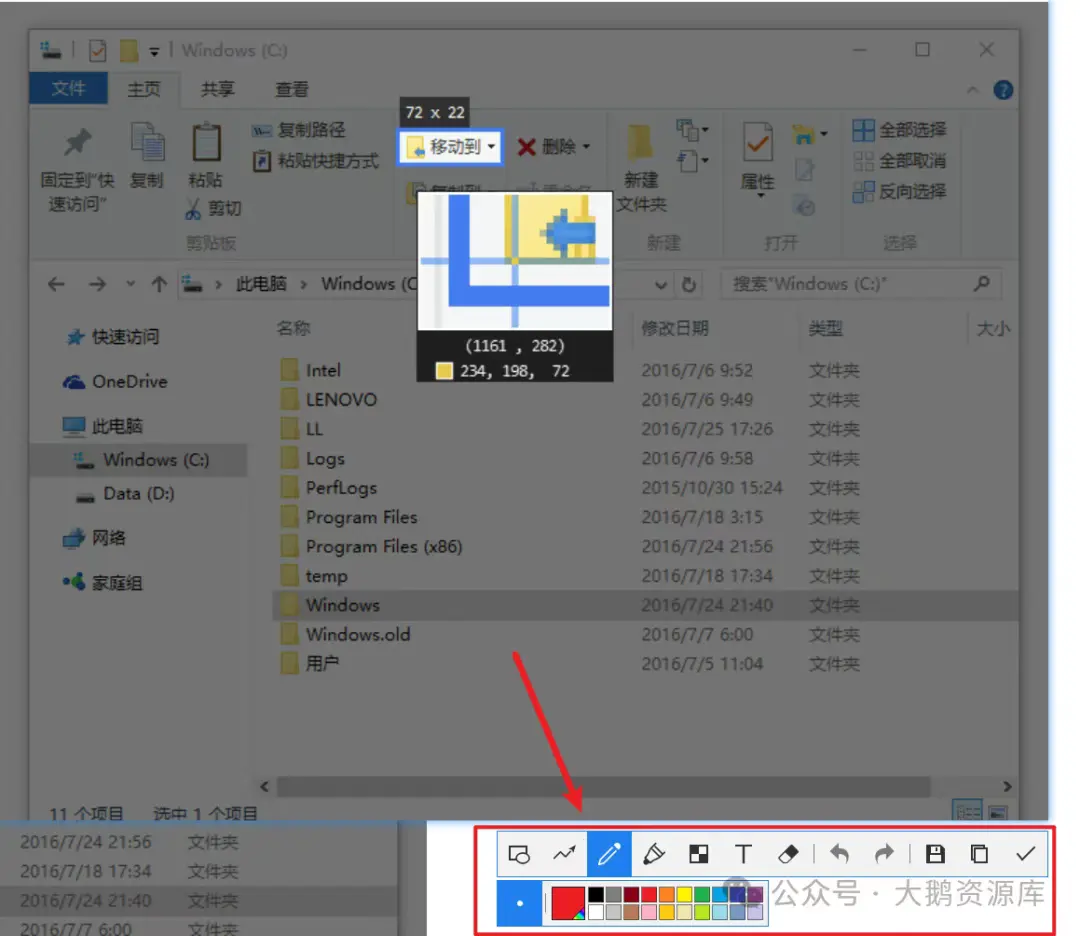Select the mosaic blur tool

(698, 854)
